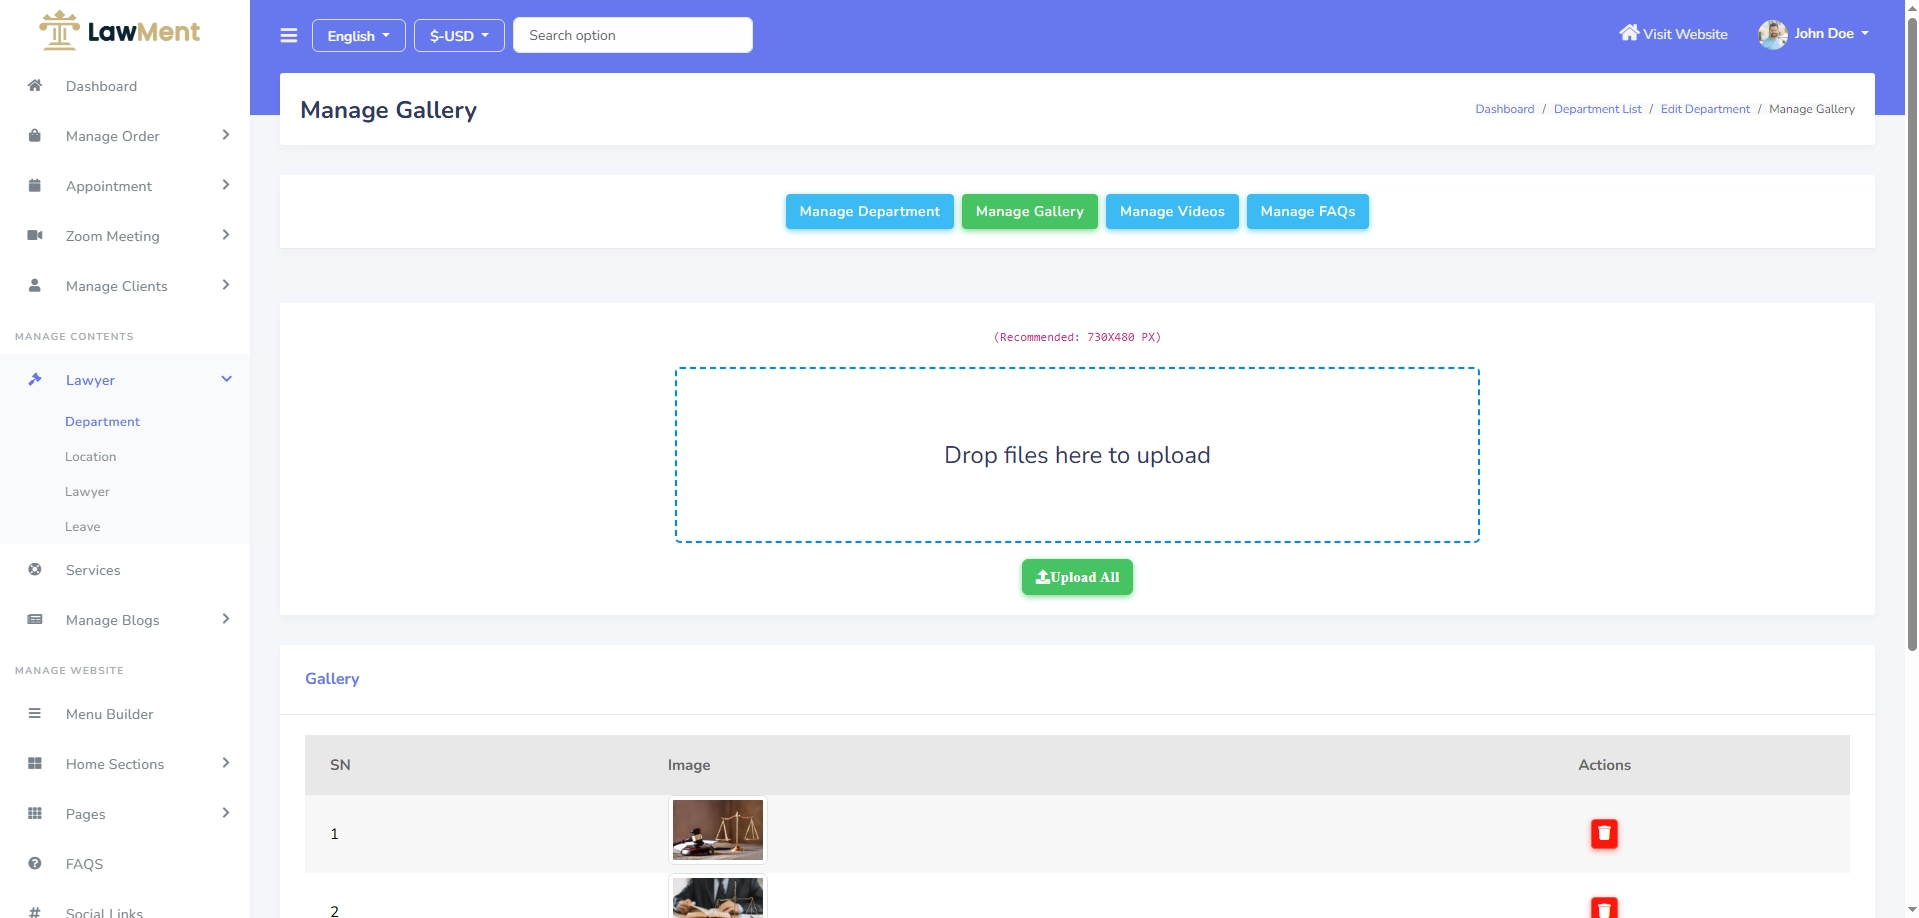
Task: Click the Manage Blogs icon
Action: (x=35, y=620)
